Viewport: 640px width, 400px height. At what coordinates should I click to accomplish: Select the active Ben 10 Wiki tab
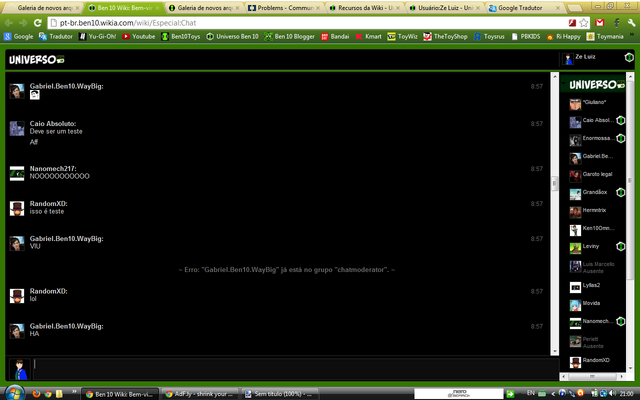124,8
